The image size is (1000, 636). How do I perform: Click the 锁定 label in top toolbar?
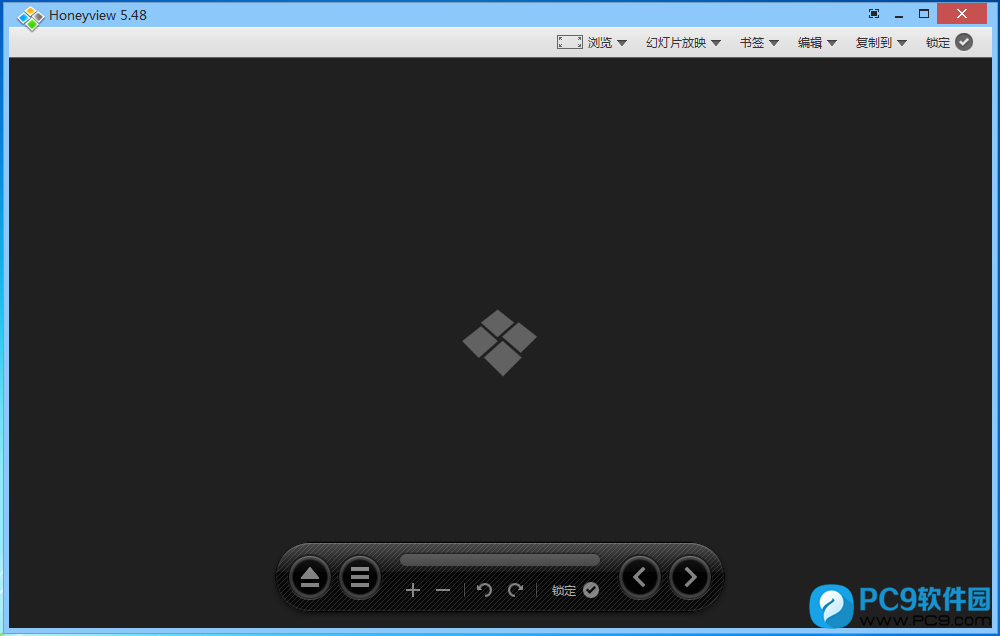pyautogui.click(x=938, y=43)
